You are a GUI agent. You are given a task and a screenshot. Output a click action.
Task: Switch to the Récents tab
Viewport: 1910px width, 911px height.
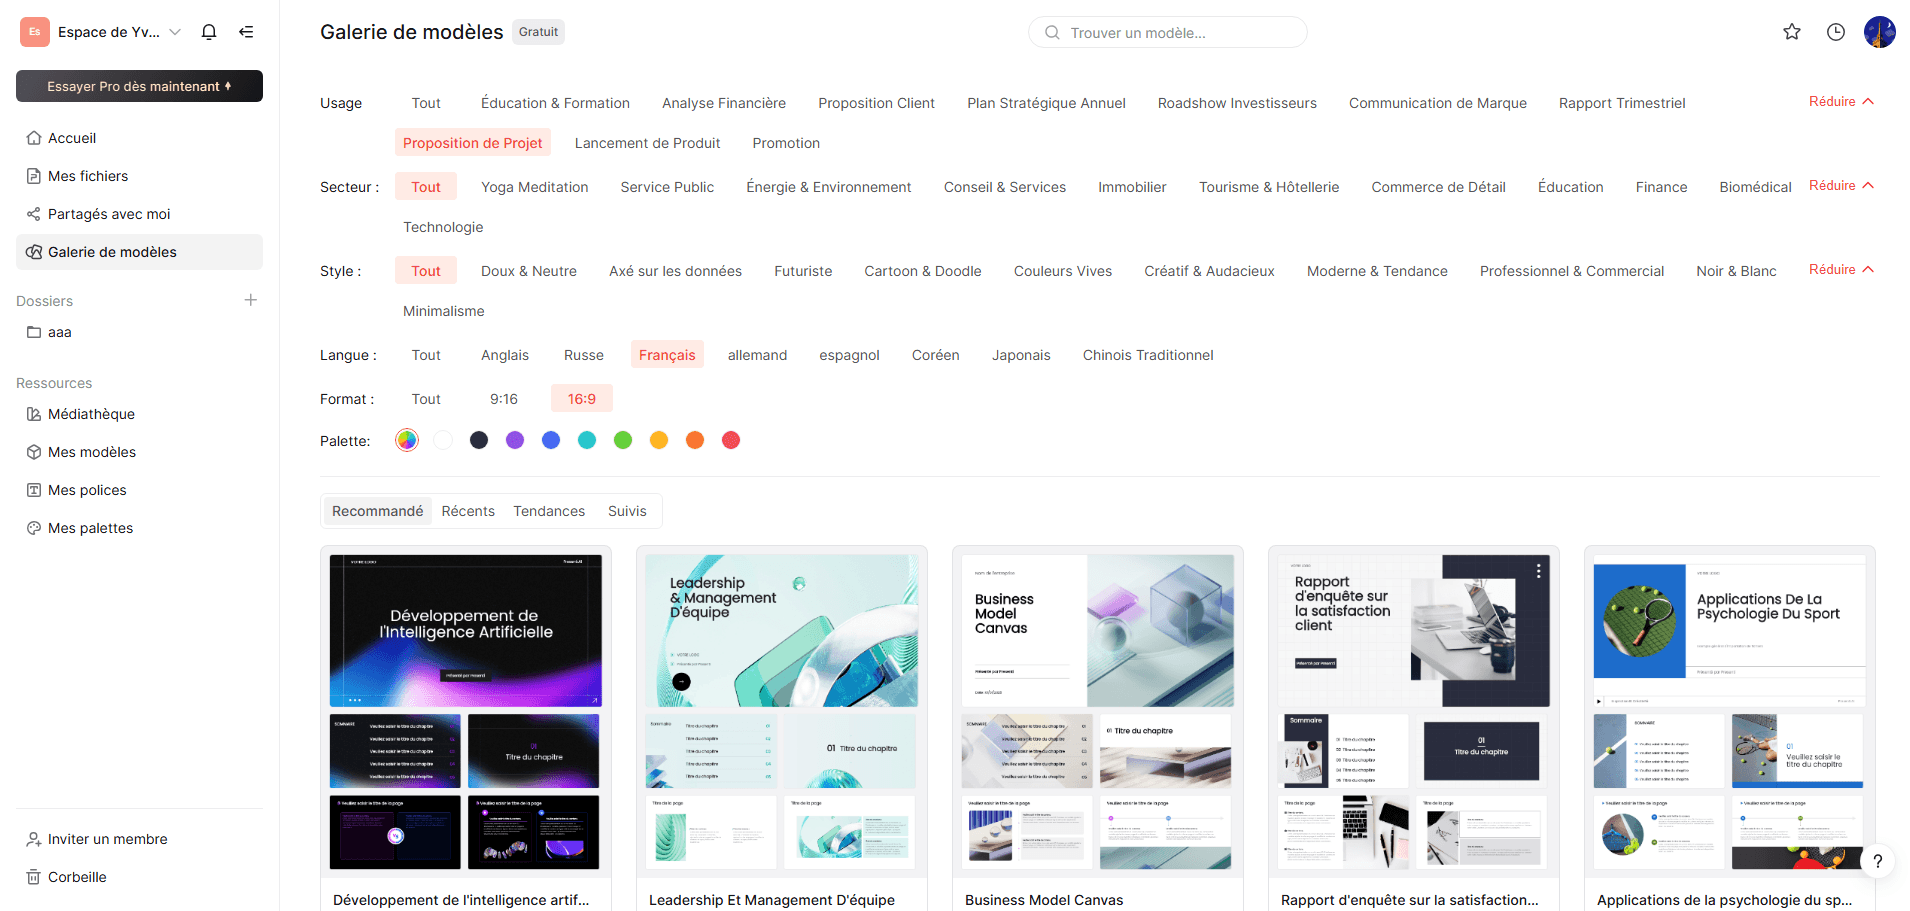(468, 511)
